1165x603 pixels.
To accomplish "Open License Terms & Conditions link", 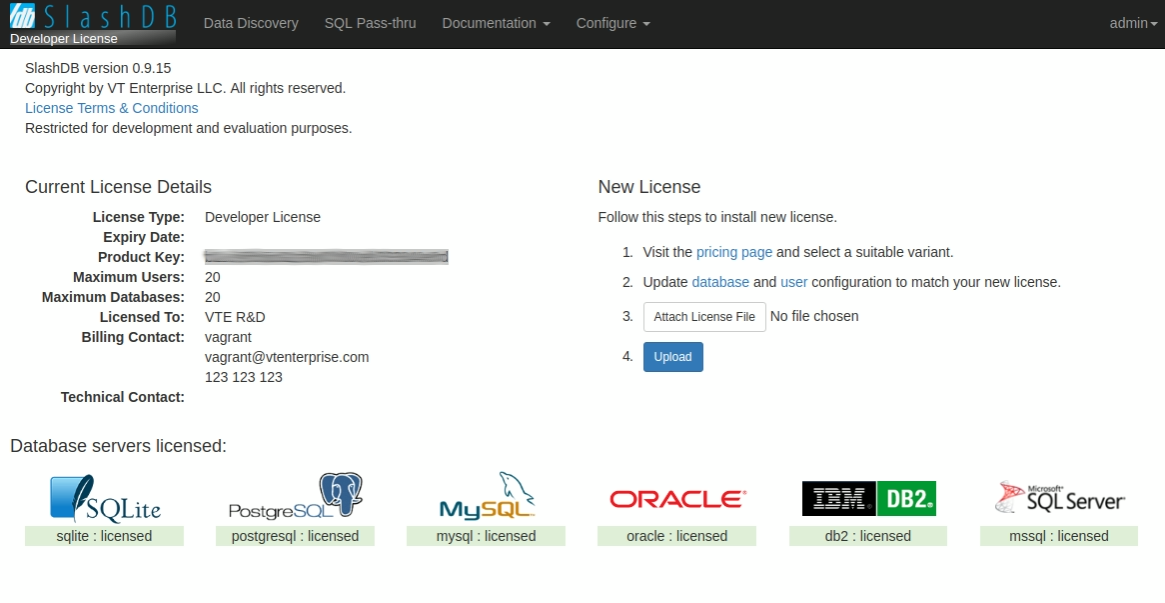I will [111, 108].
